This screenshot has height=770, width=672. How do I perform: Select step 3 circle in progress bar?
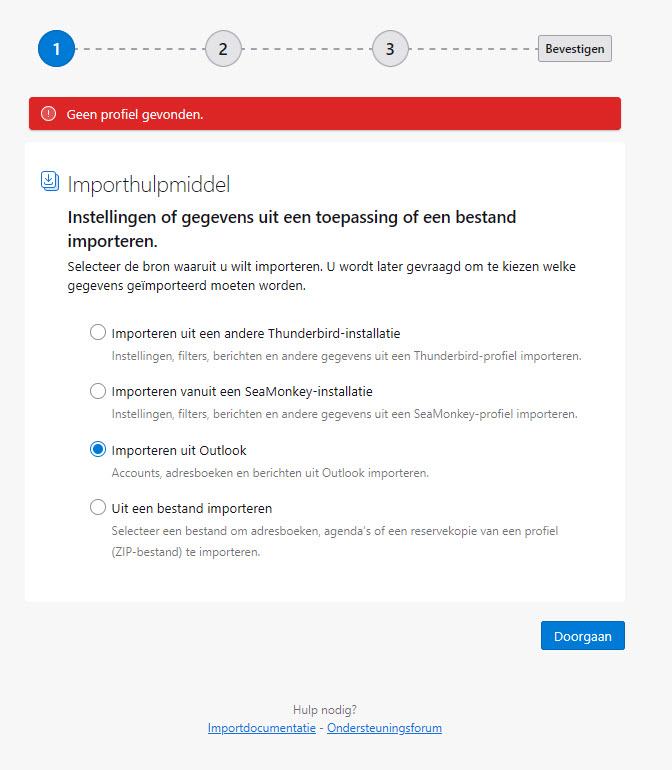pos(390,49)
